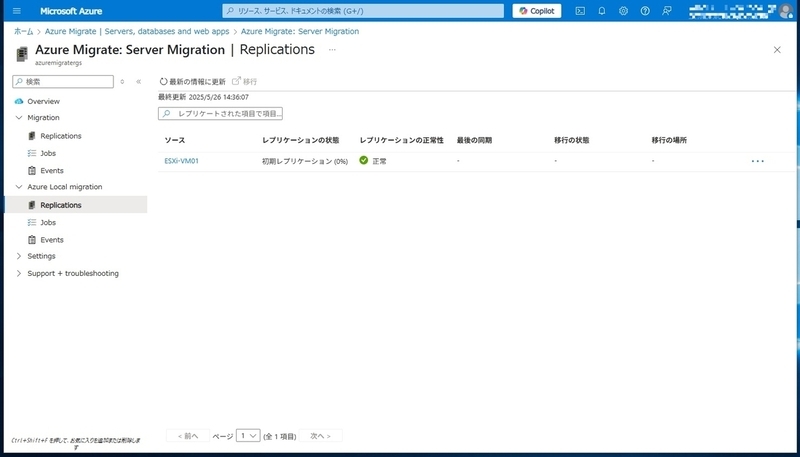The width and height of the screenshot is (800, 457).
Task: Focus the global resource search box
Action: pyautogui.click(x=363, y=11)
